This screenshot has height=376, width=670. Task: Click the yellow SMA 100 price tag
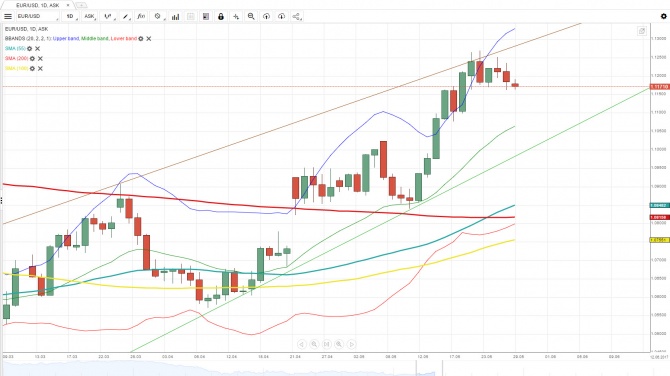[659, 240]
